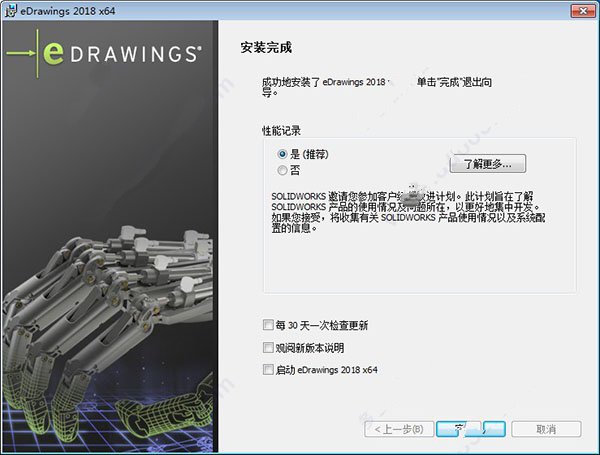The height and width of the screenshot is (455, 600).
Task: Close the eDrawings 2018 x64 installer window
Action: 583,11
